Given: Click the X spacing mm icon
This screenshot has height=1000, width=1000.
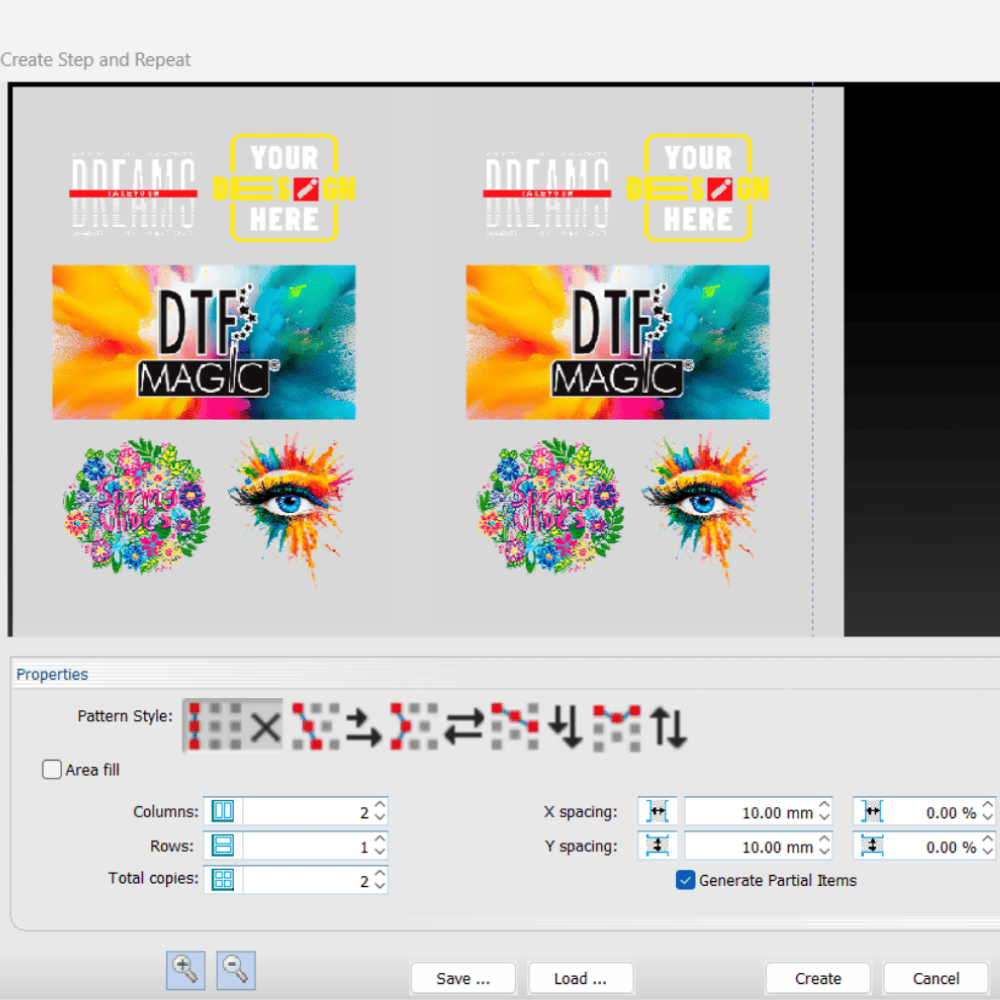Looking at the screenshot, I should 658,812.
